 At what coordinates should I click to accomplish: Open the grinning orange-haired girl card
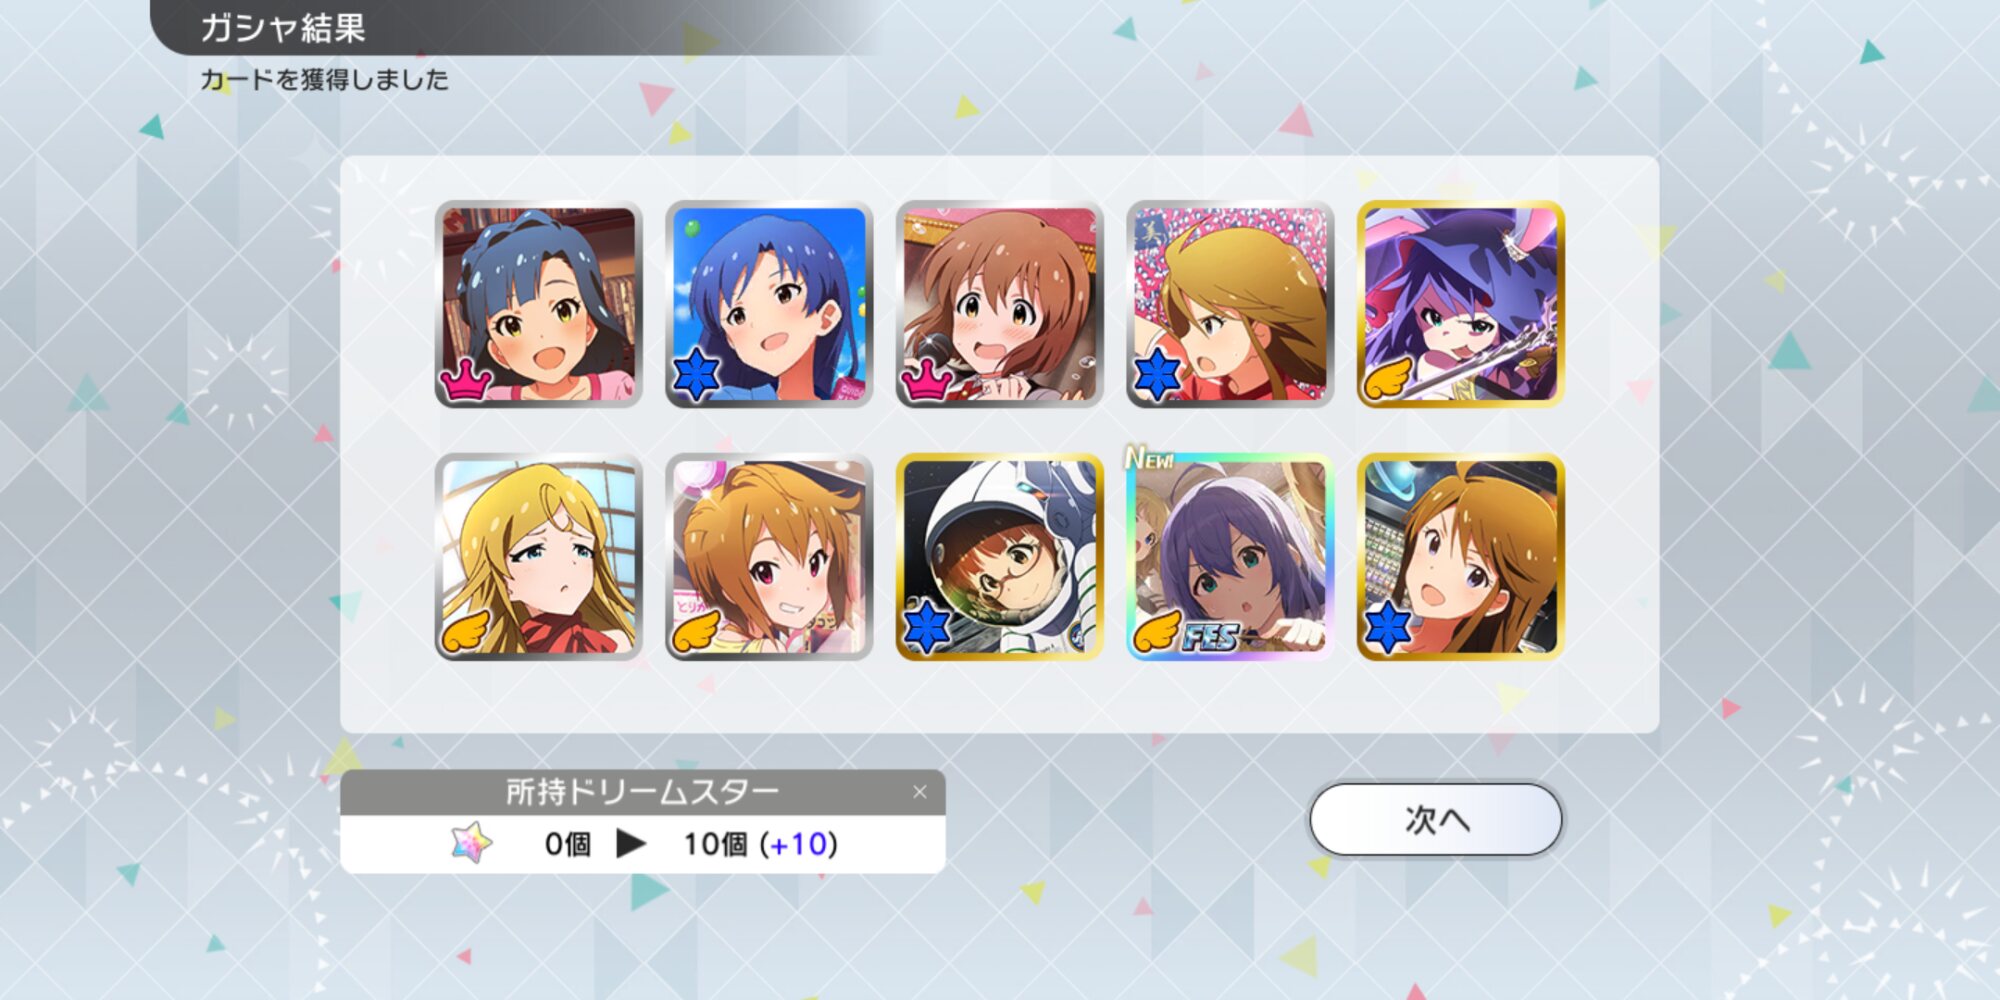point(769,557)
